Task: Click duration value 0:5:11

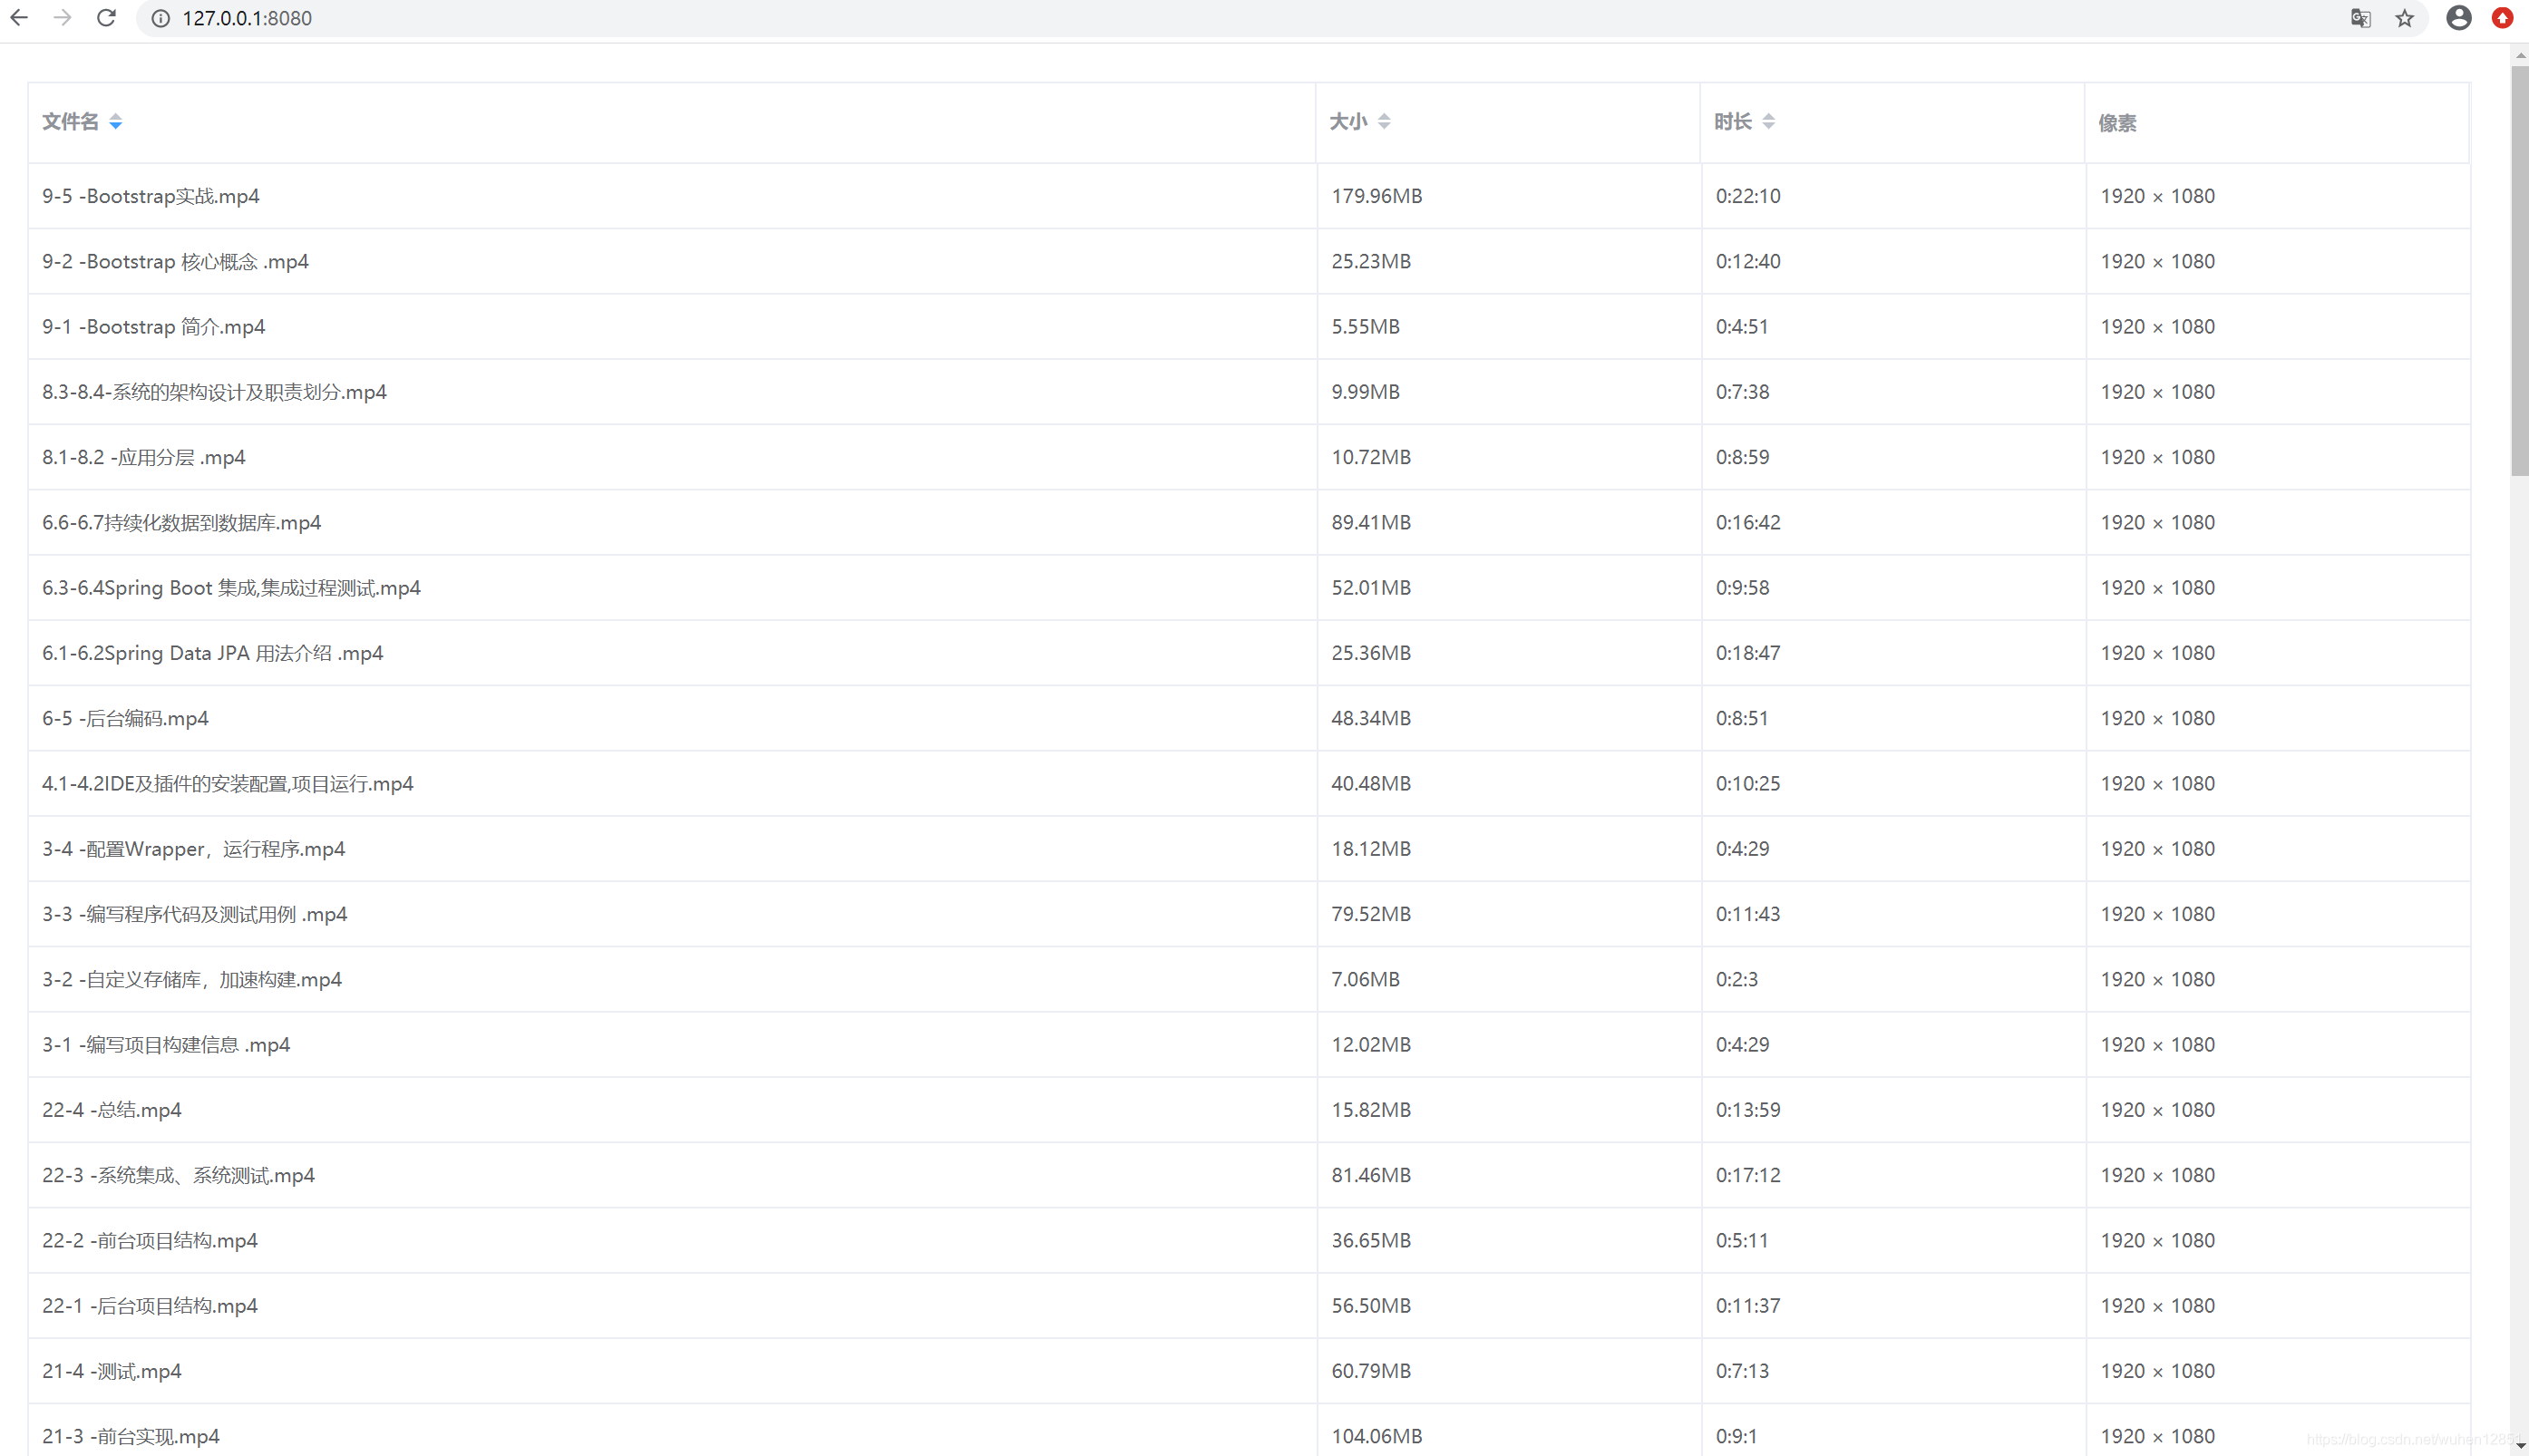Action: pos(1742,1241)
